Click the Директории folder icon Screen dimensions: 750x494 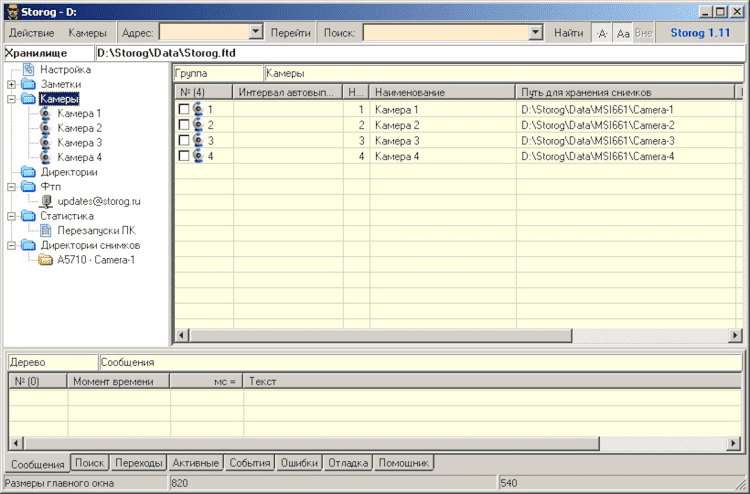point(28,172)
